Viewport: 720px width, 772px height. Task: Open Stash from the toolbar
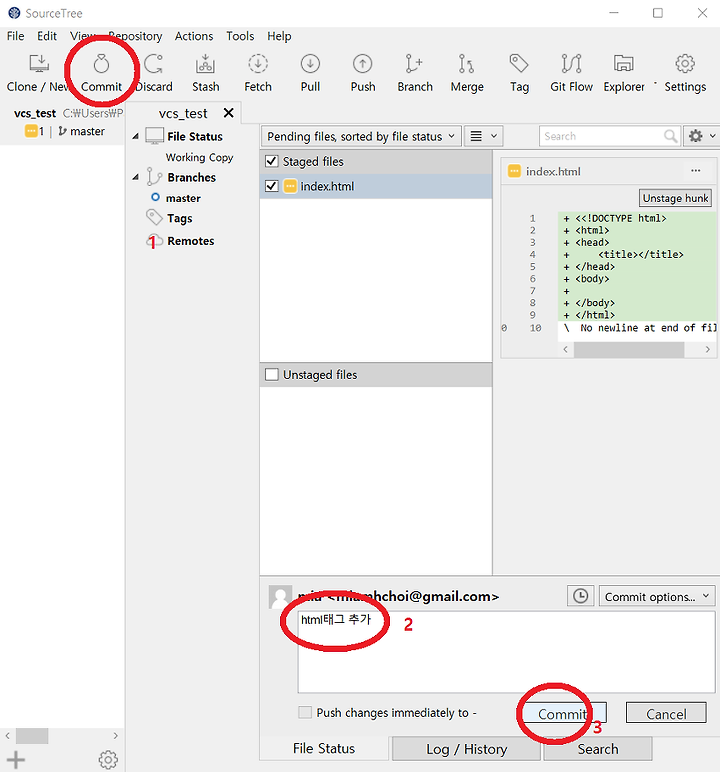(x=205, y=73)
